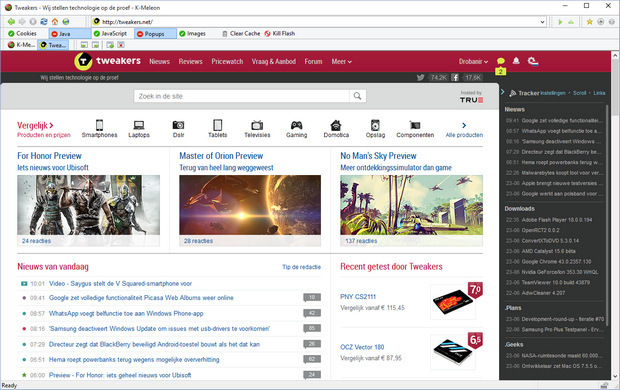Image resolution: width=620 pixels, height=390 pixels.
Task: Click Tip de redactie link
Action: pyautogui.click(x=301, y=267)
